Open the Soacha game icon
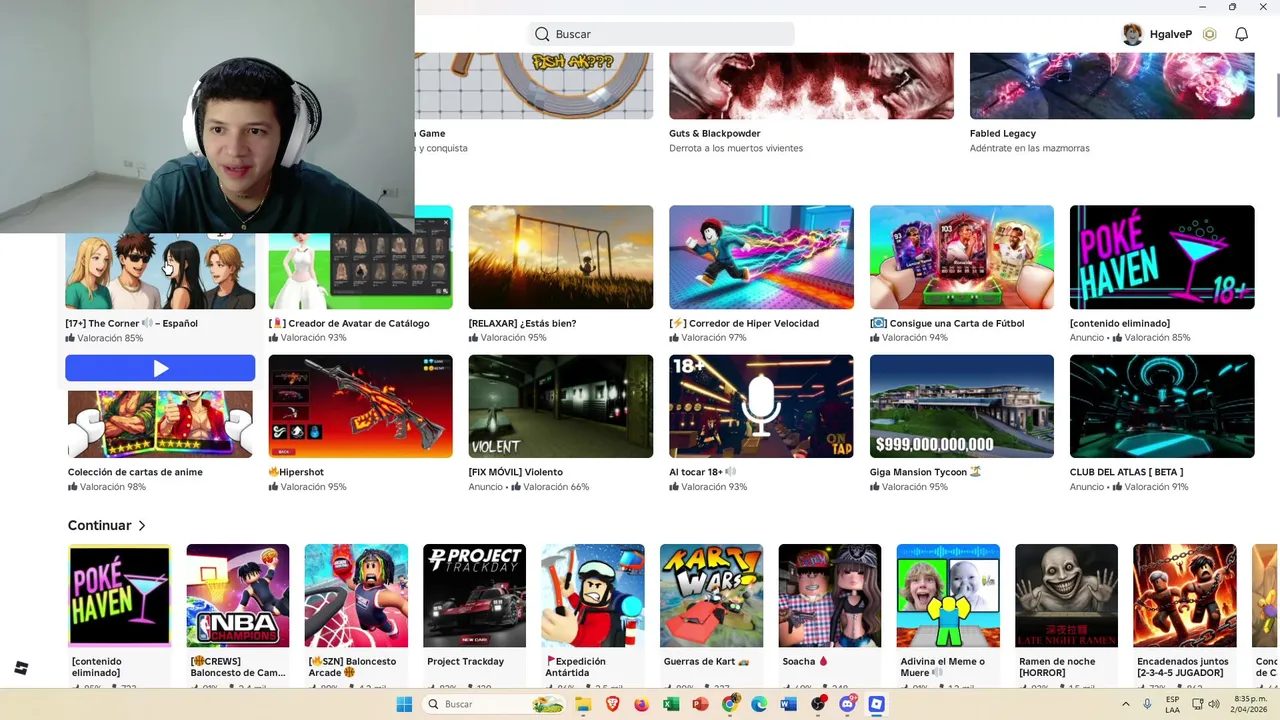This screenshot has width=1280, height=720. click(830, 596)
